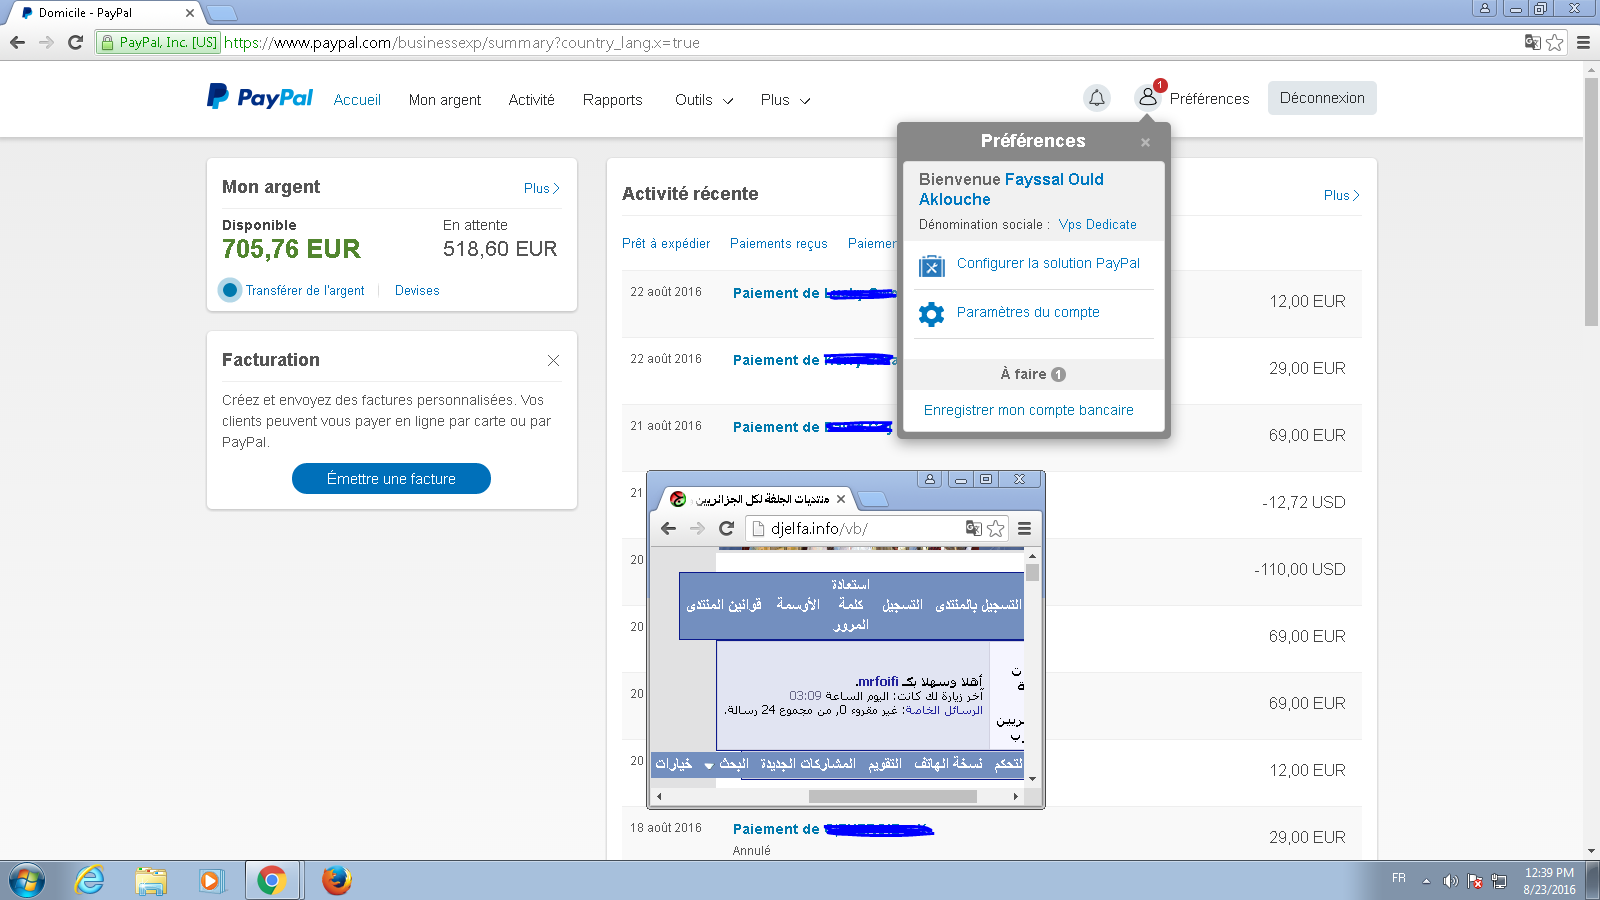The image size is (1600, 900).
Task: Open قوانين المنتدى forum menu item
Action: [x=724, y=605]
